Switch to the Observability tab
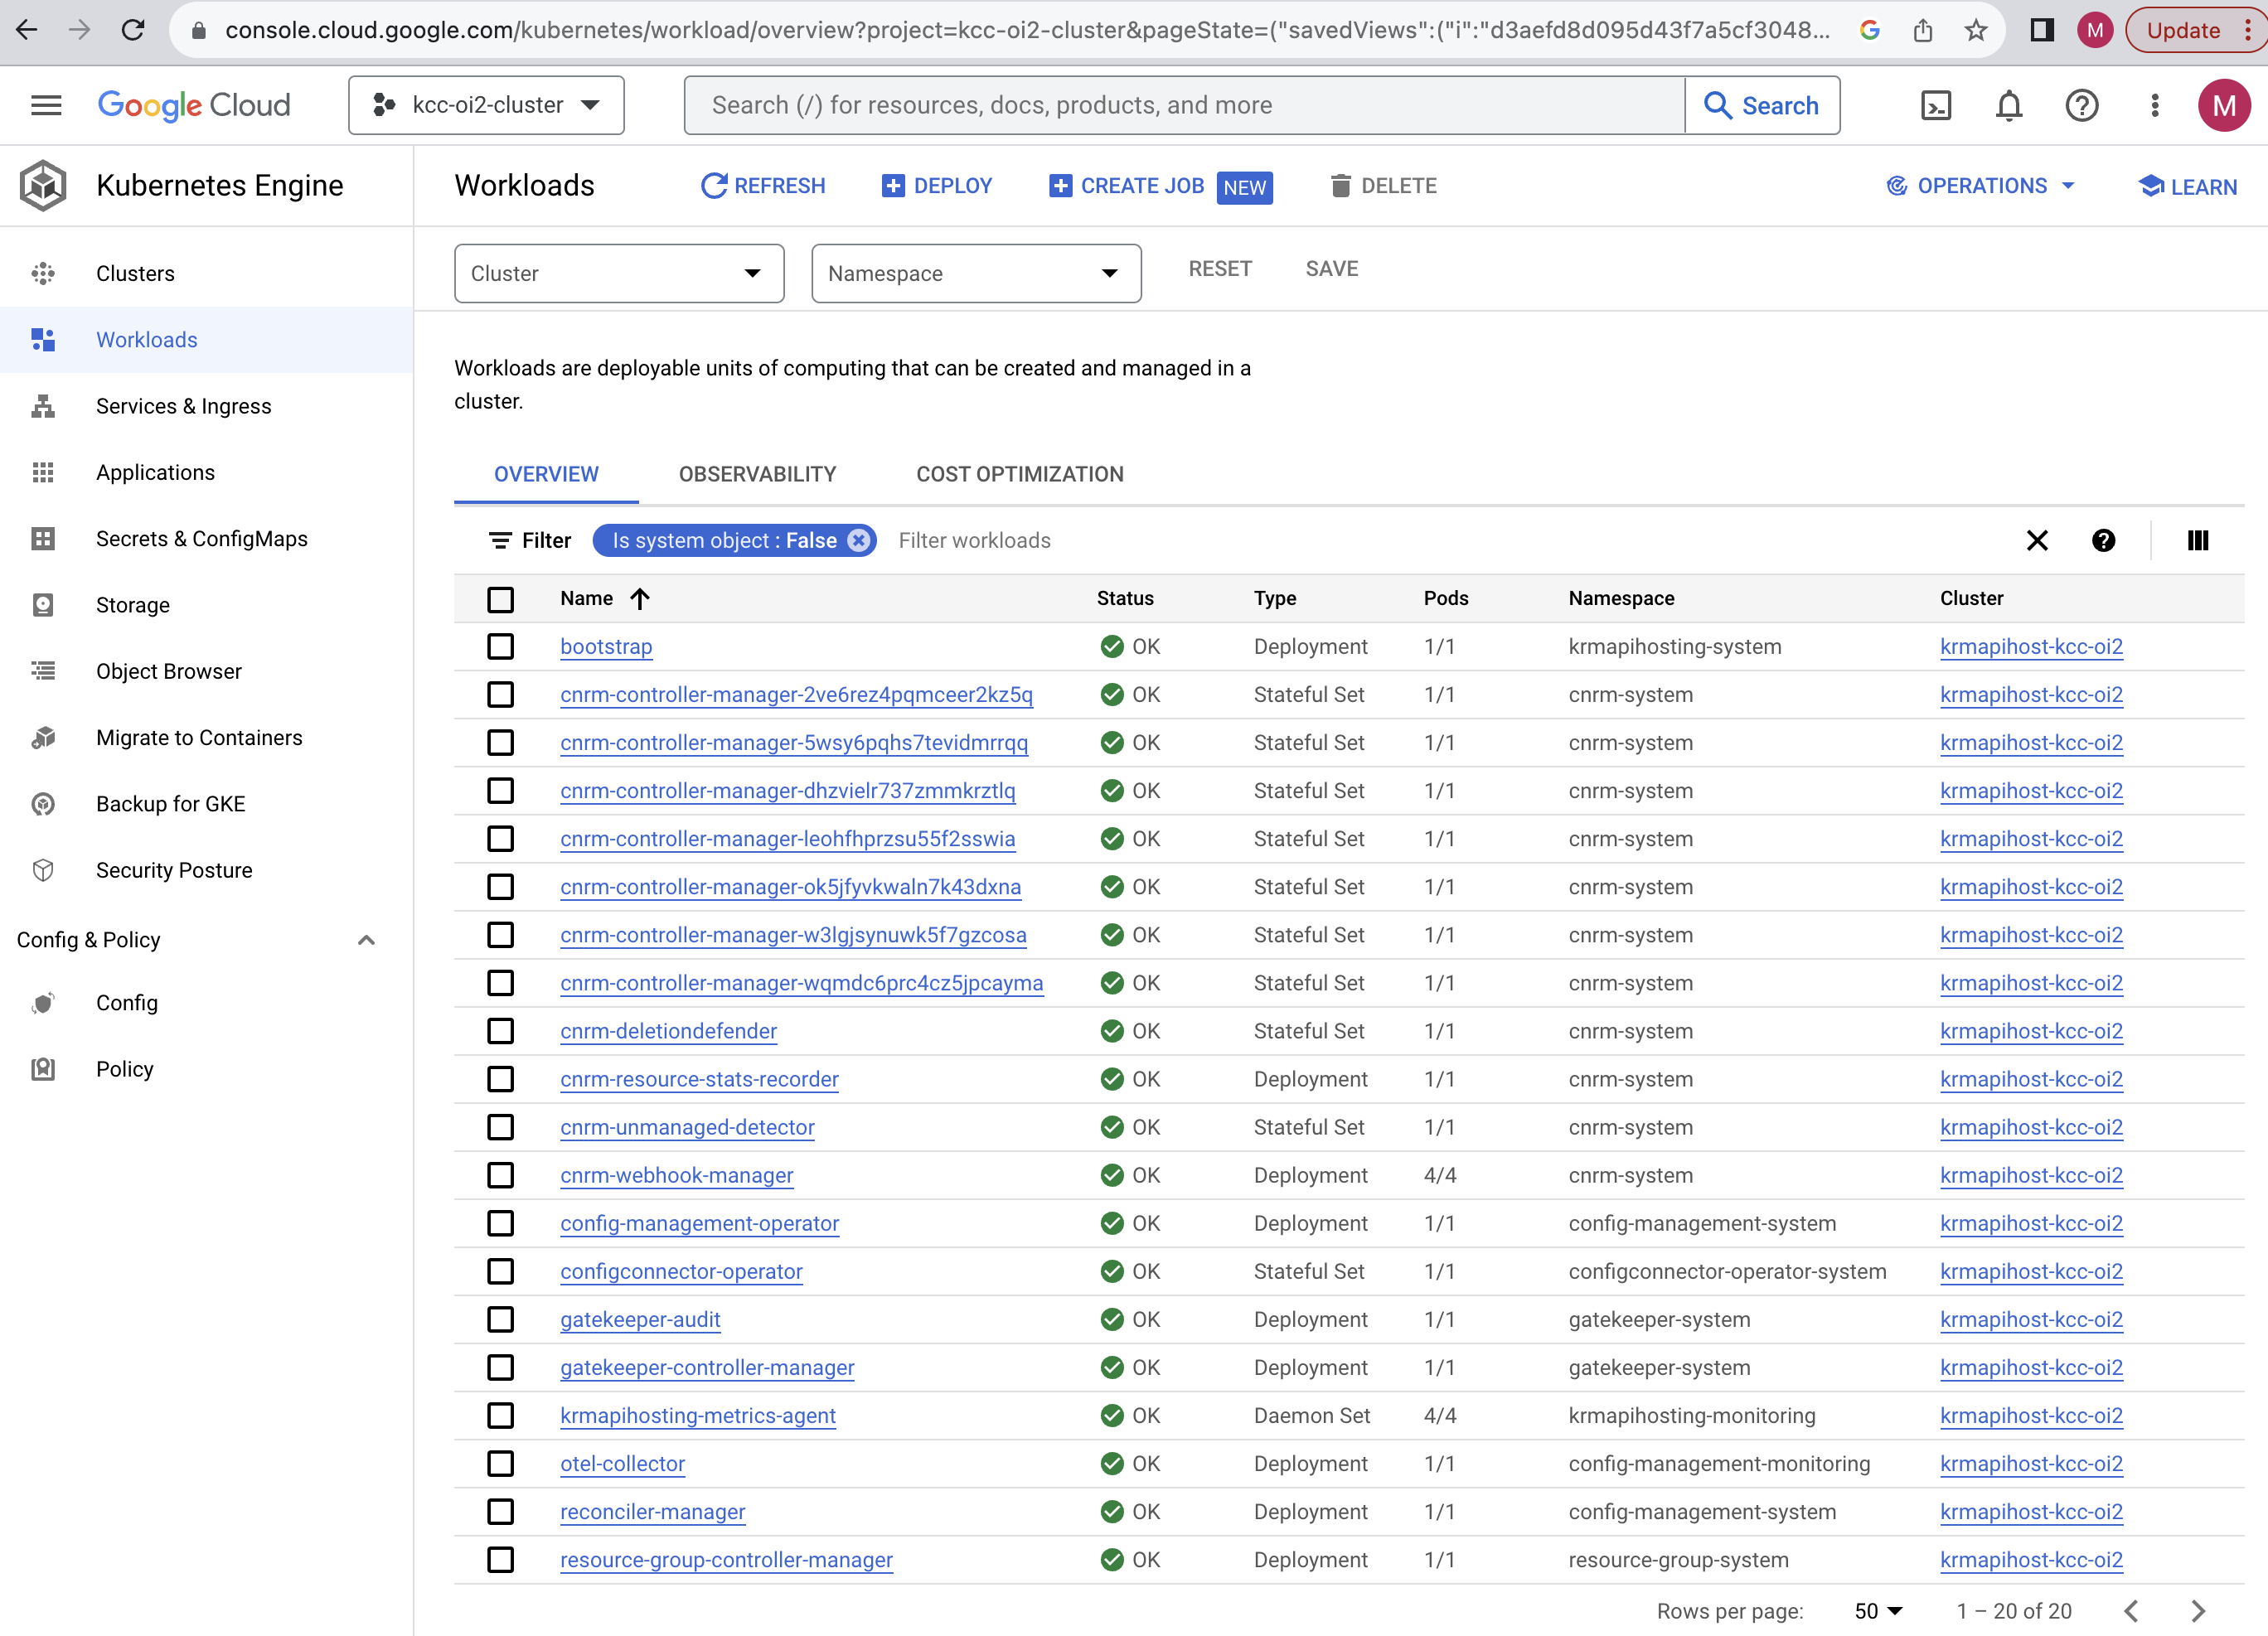 [x=757, y=473]
